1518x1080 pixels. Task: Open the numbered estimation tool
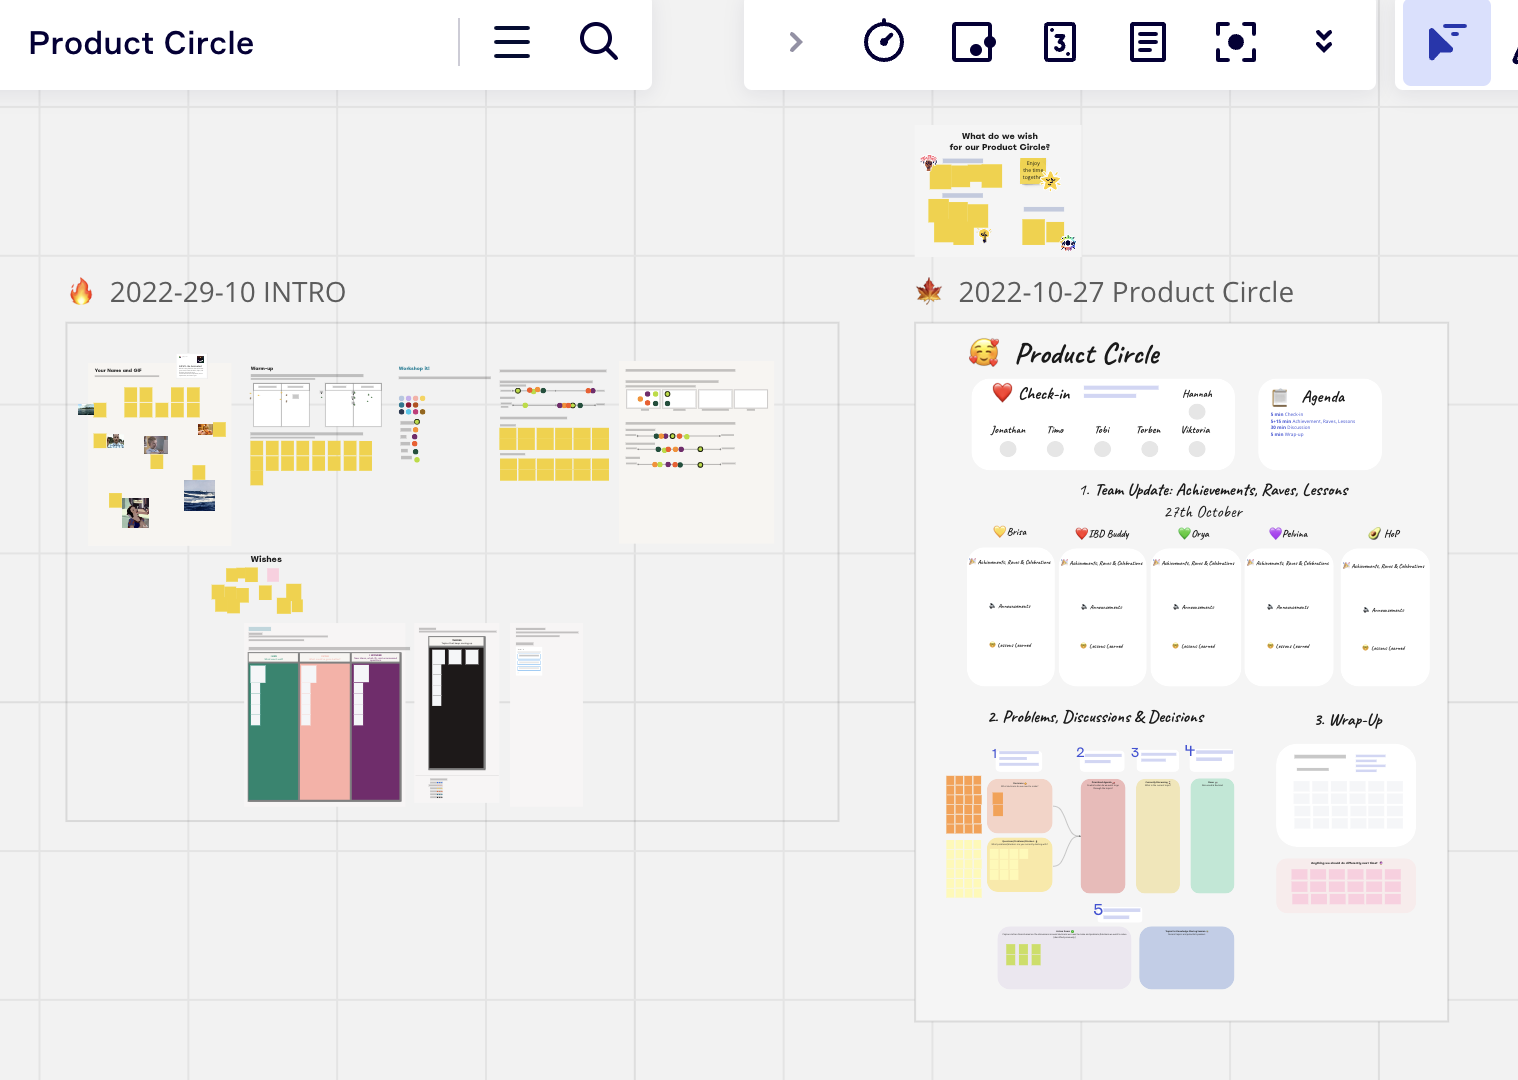tap(1060, 42)
